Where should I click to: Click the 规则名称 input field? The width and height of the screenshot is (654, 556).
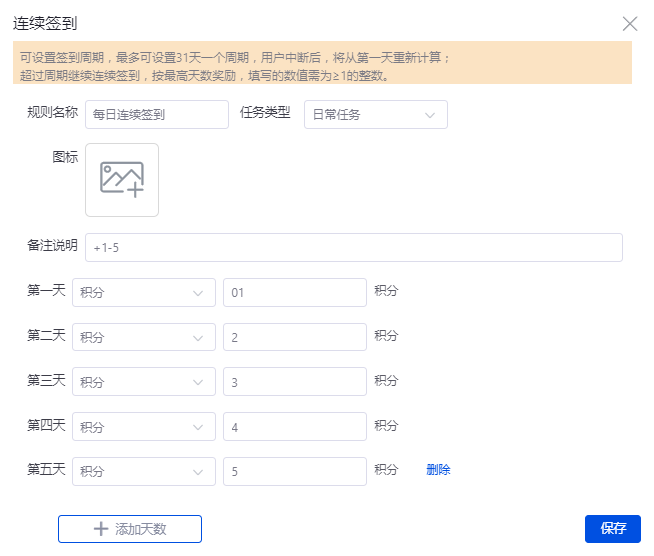click(x=157, y=114)
